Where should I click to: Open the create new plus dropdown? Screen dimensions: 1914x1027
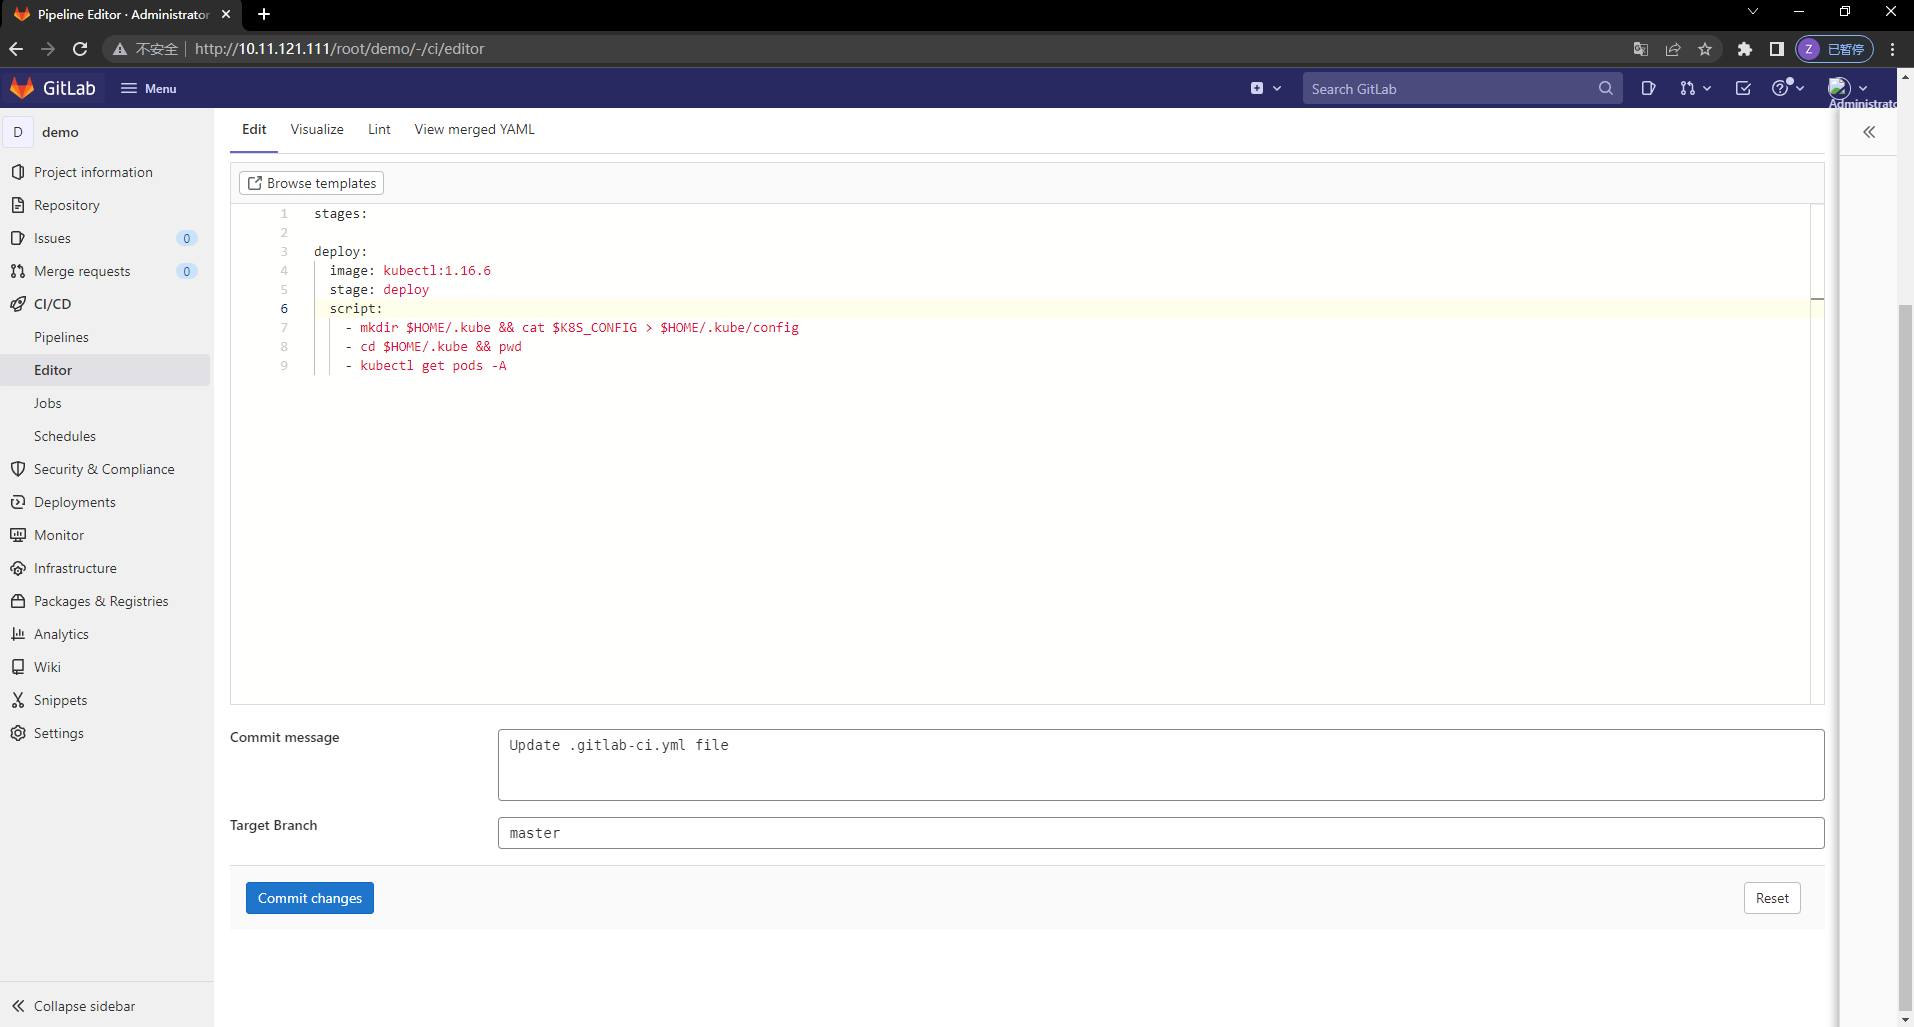[1265, 88]
